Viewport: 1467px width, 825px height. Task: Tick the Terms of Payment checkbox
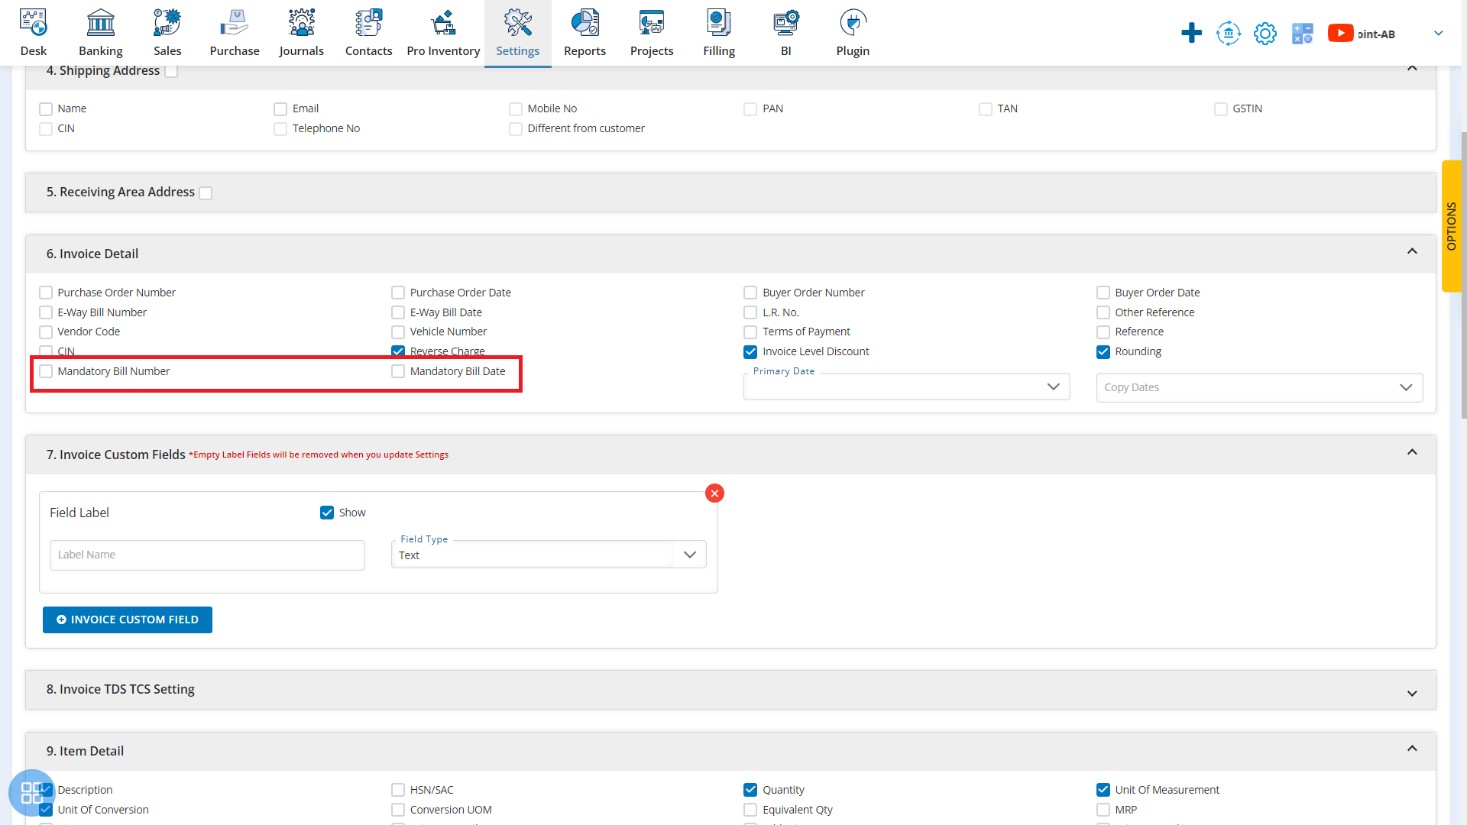tap(750, 332)
